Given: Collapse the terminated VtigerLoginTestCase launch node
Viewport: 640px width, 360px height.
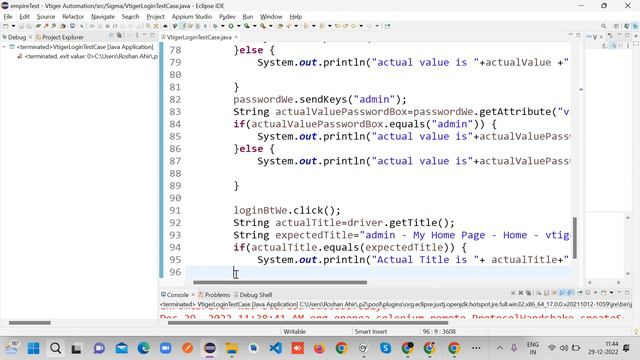Looking at the screenshot, I should click(4, 47).
